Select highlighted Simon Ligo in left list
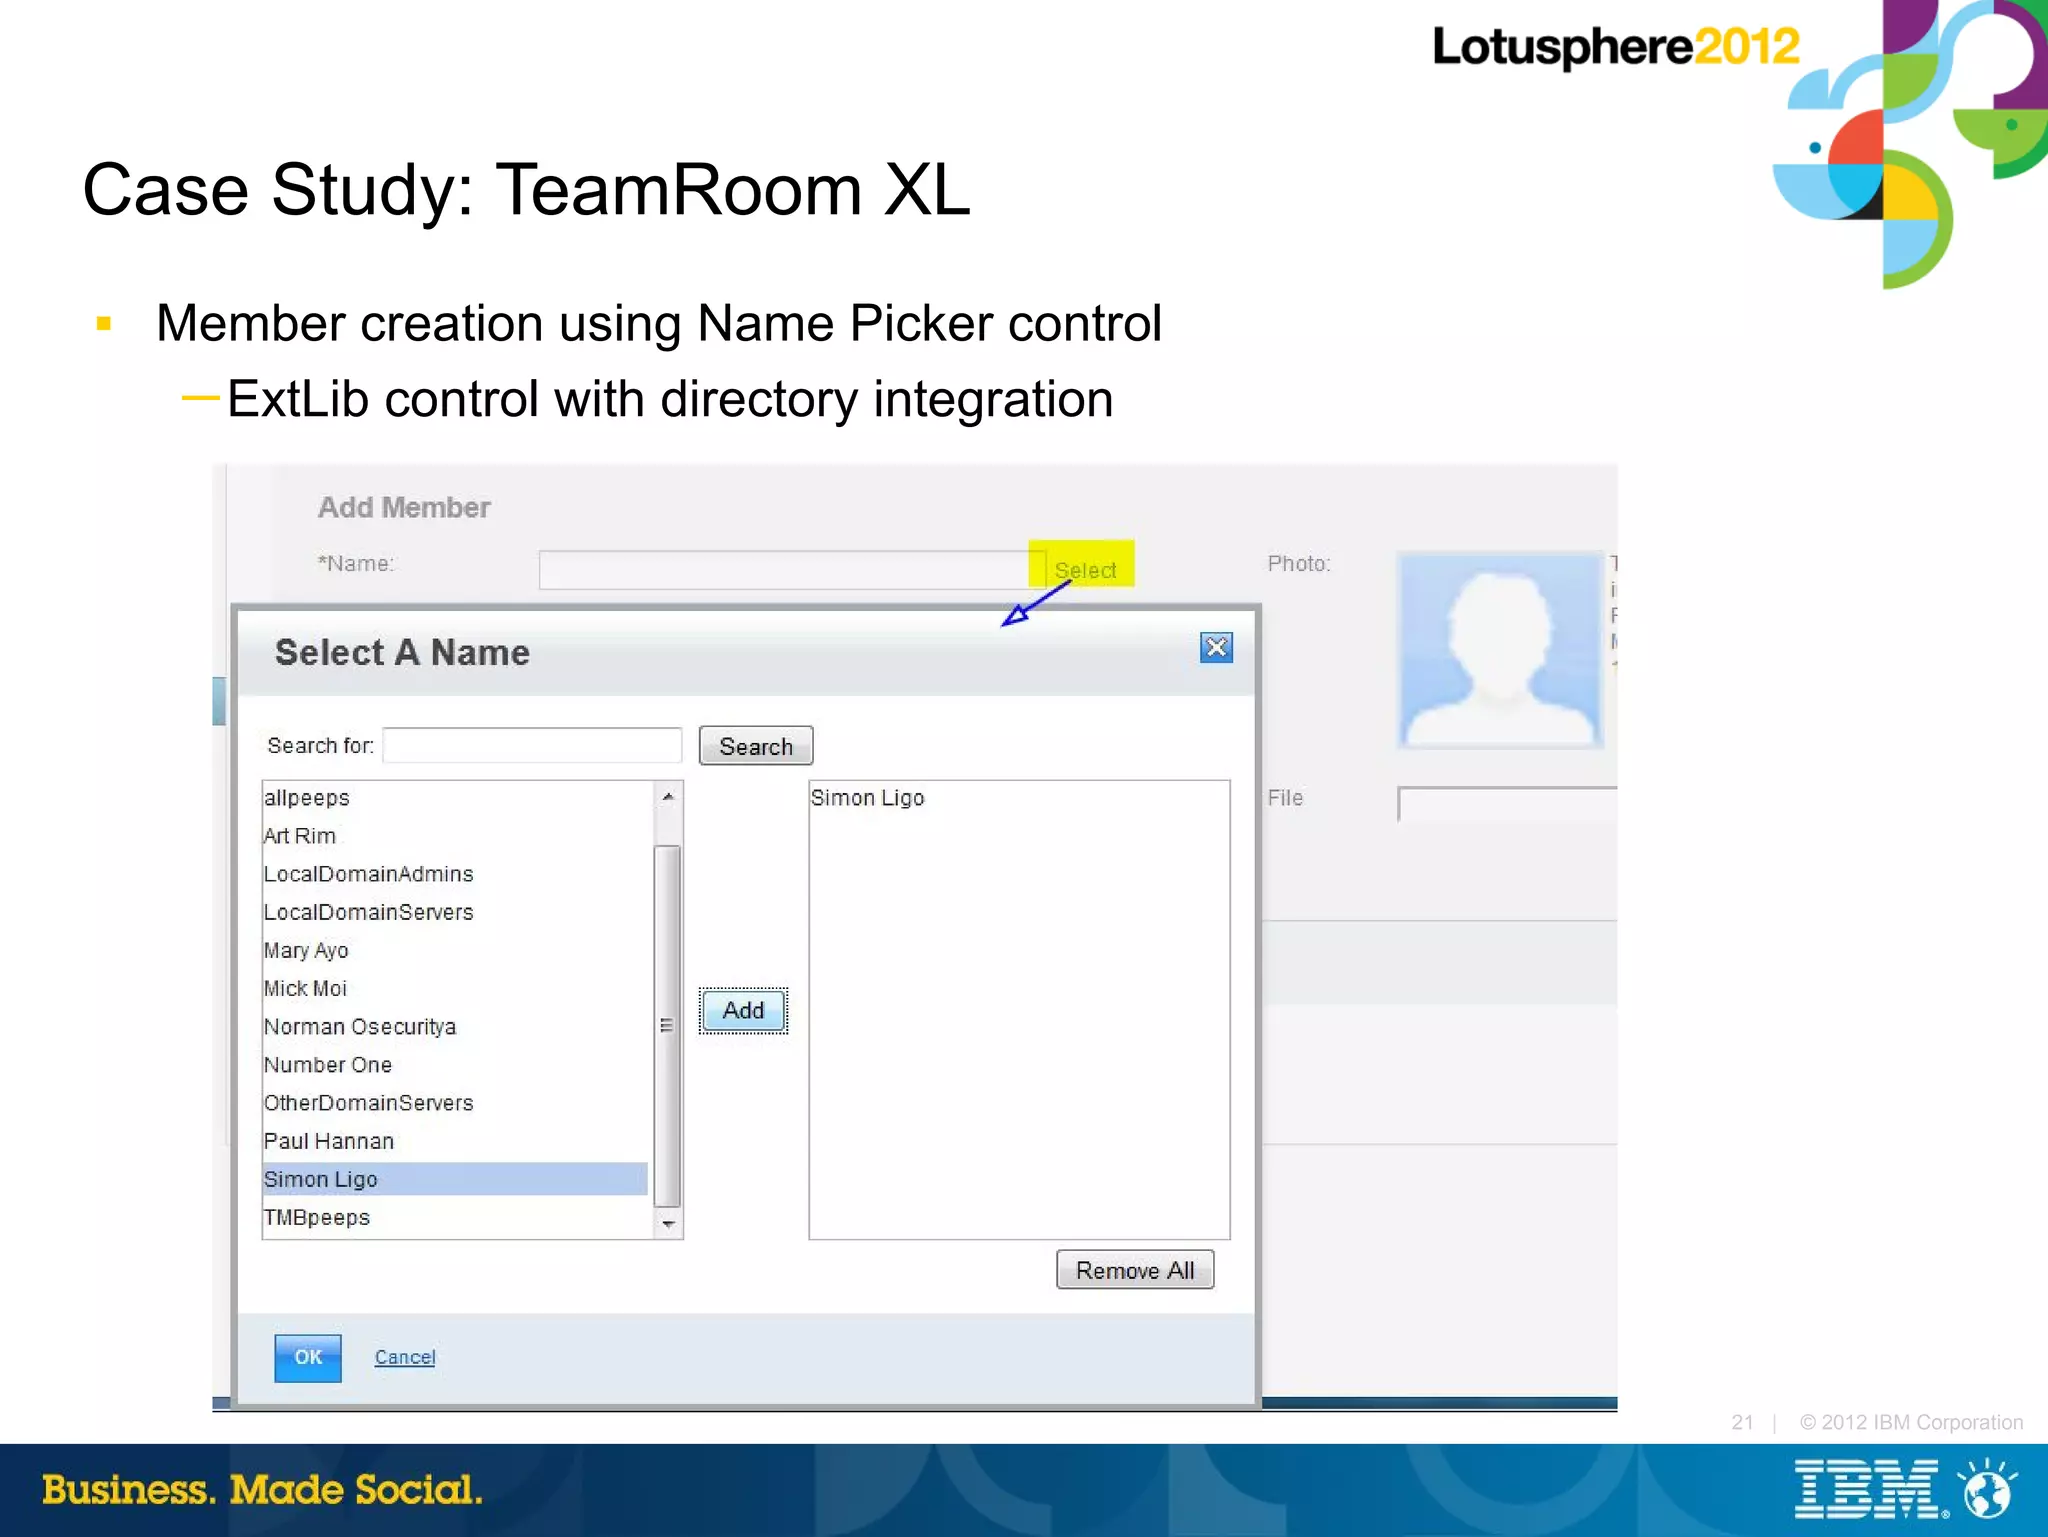Screen dimensions: 2048x1537 click(x=455, y=1179)
